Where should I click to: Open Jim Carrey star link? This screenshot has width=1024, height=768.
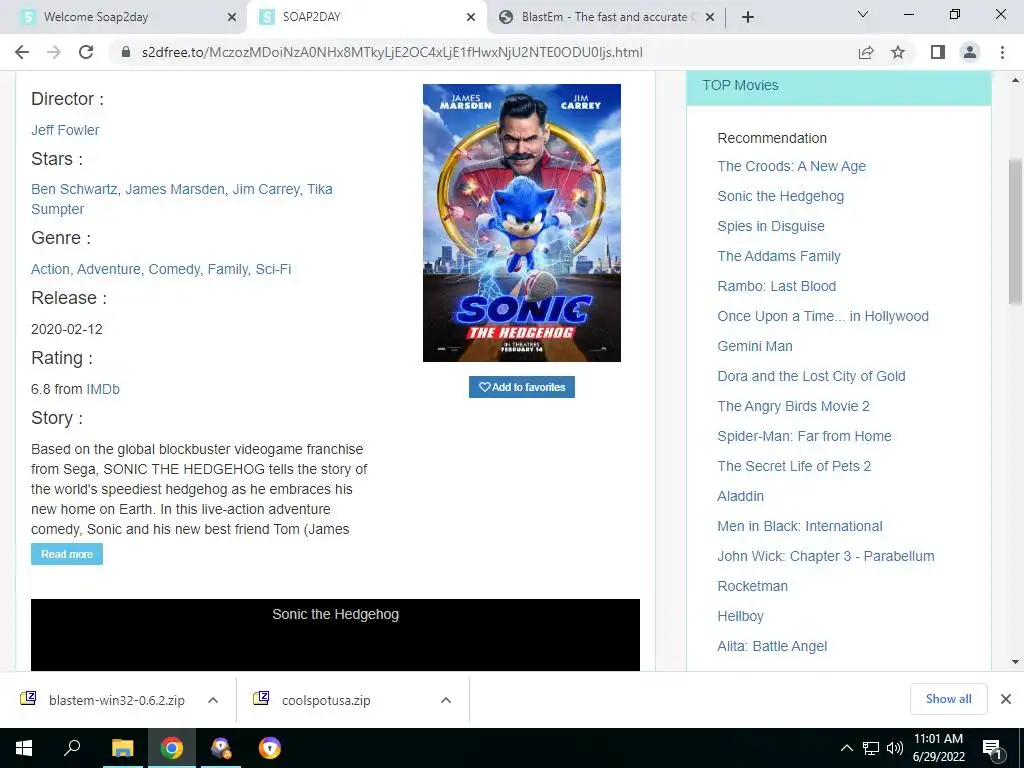[x=266, y=189]
